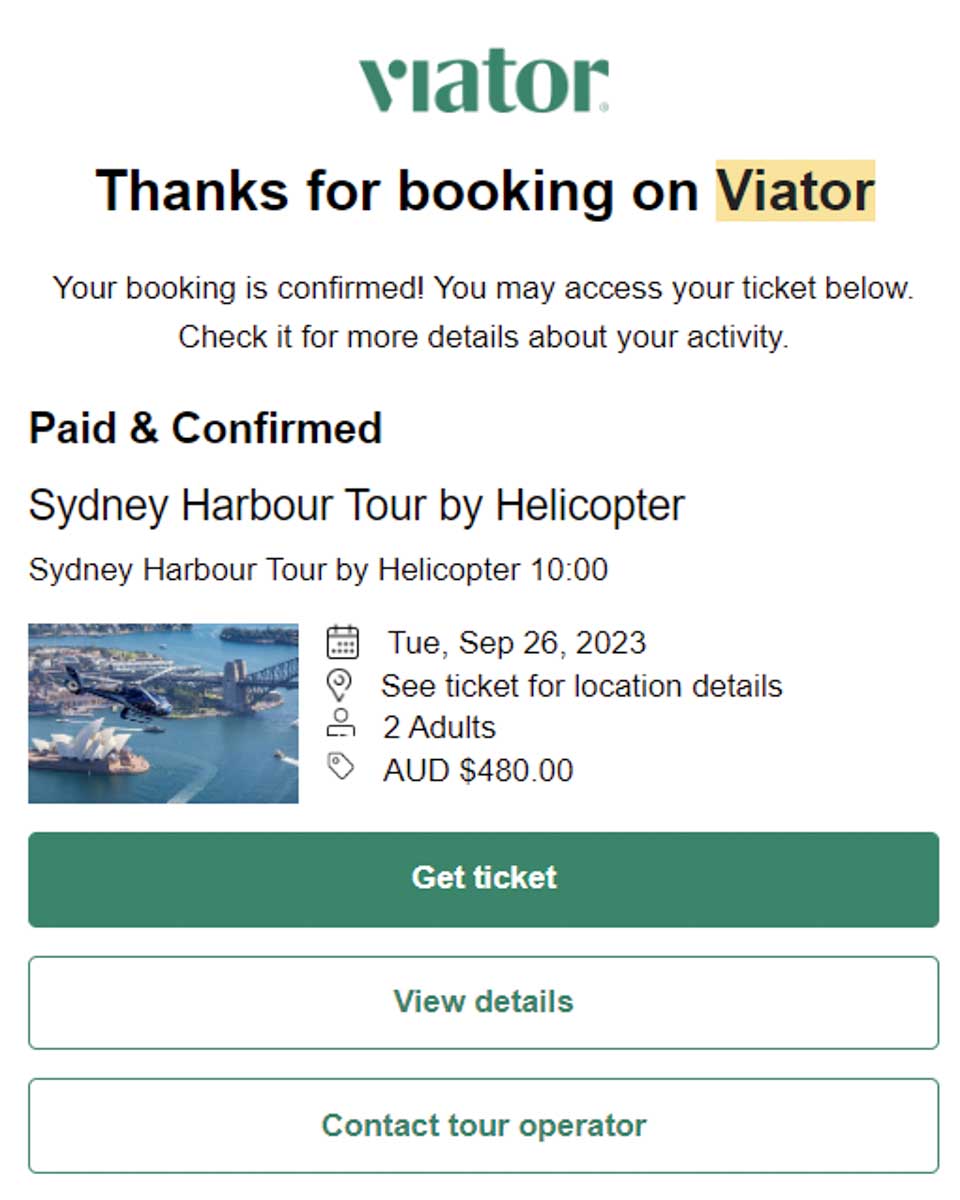Select the calendar icon next to the date
960x1200 pixels.
[342, 643]
